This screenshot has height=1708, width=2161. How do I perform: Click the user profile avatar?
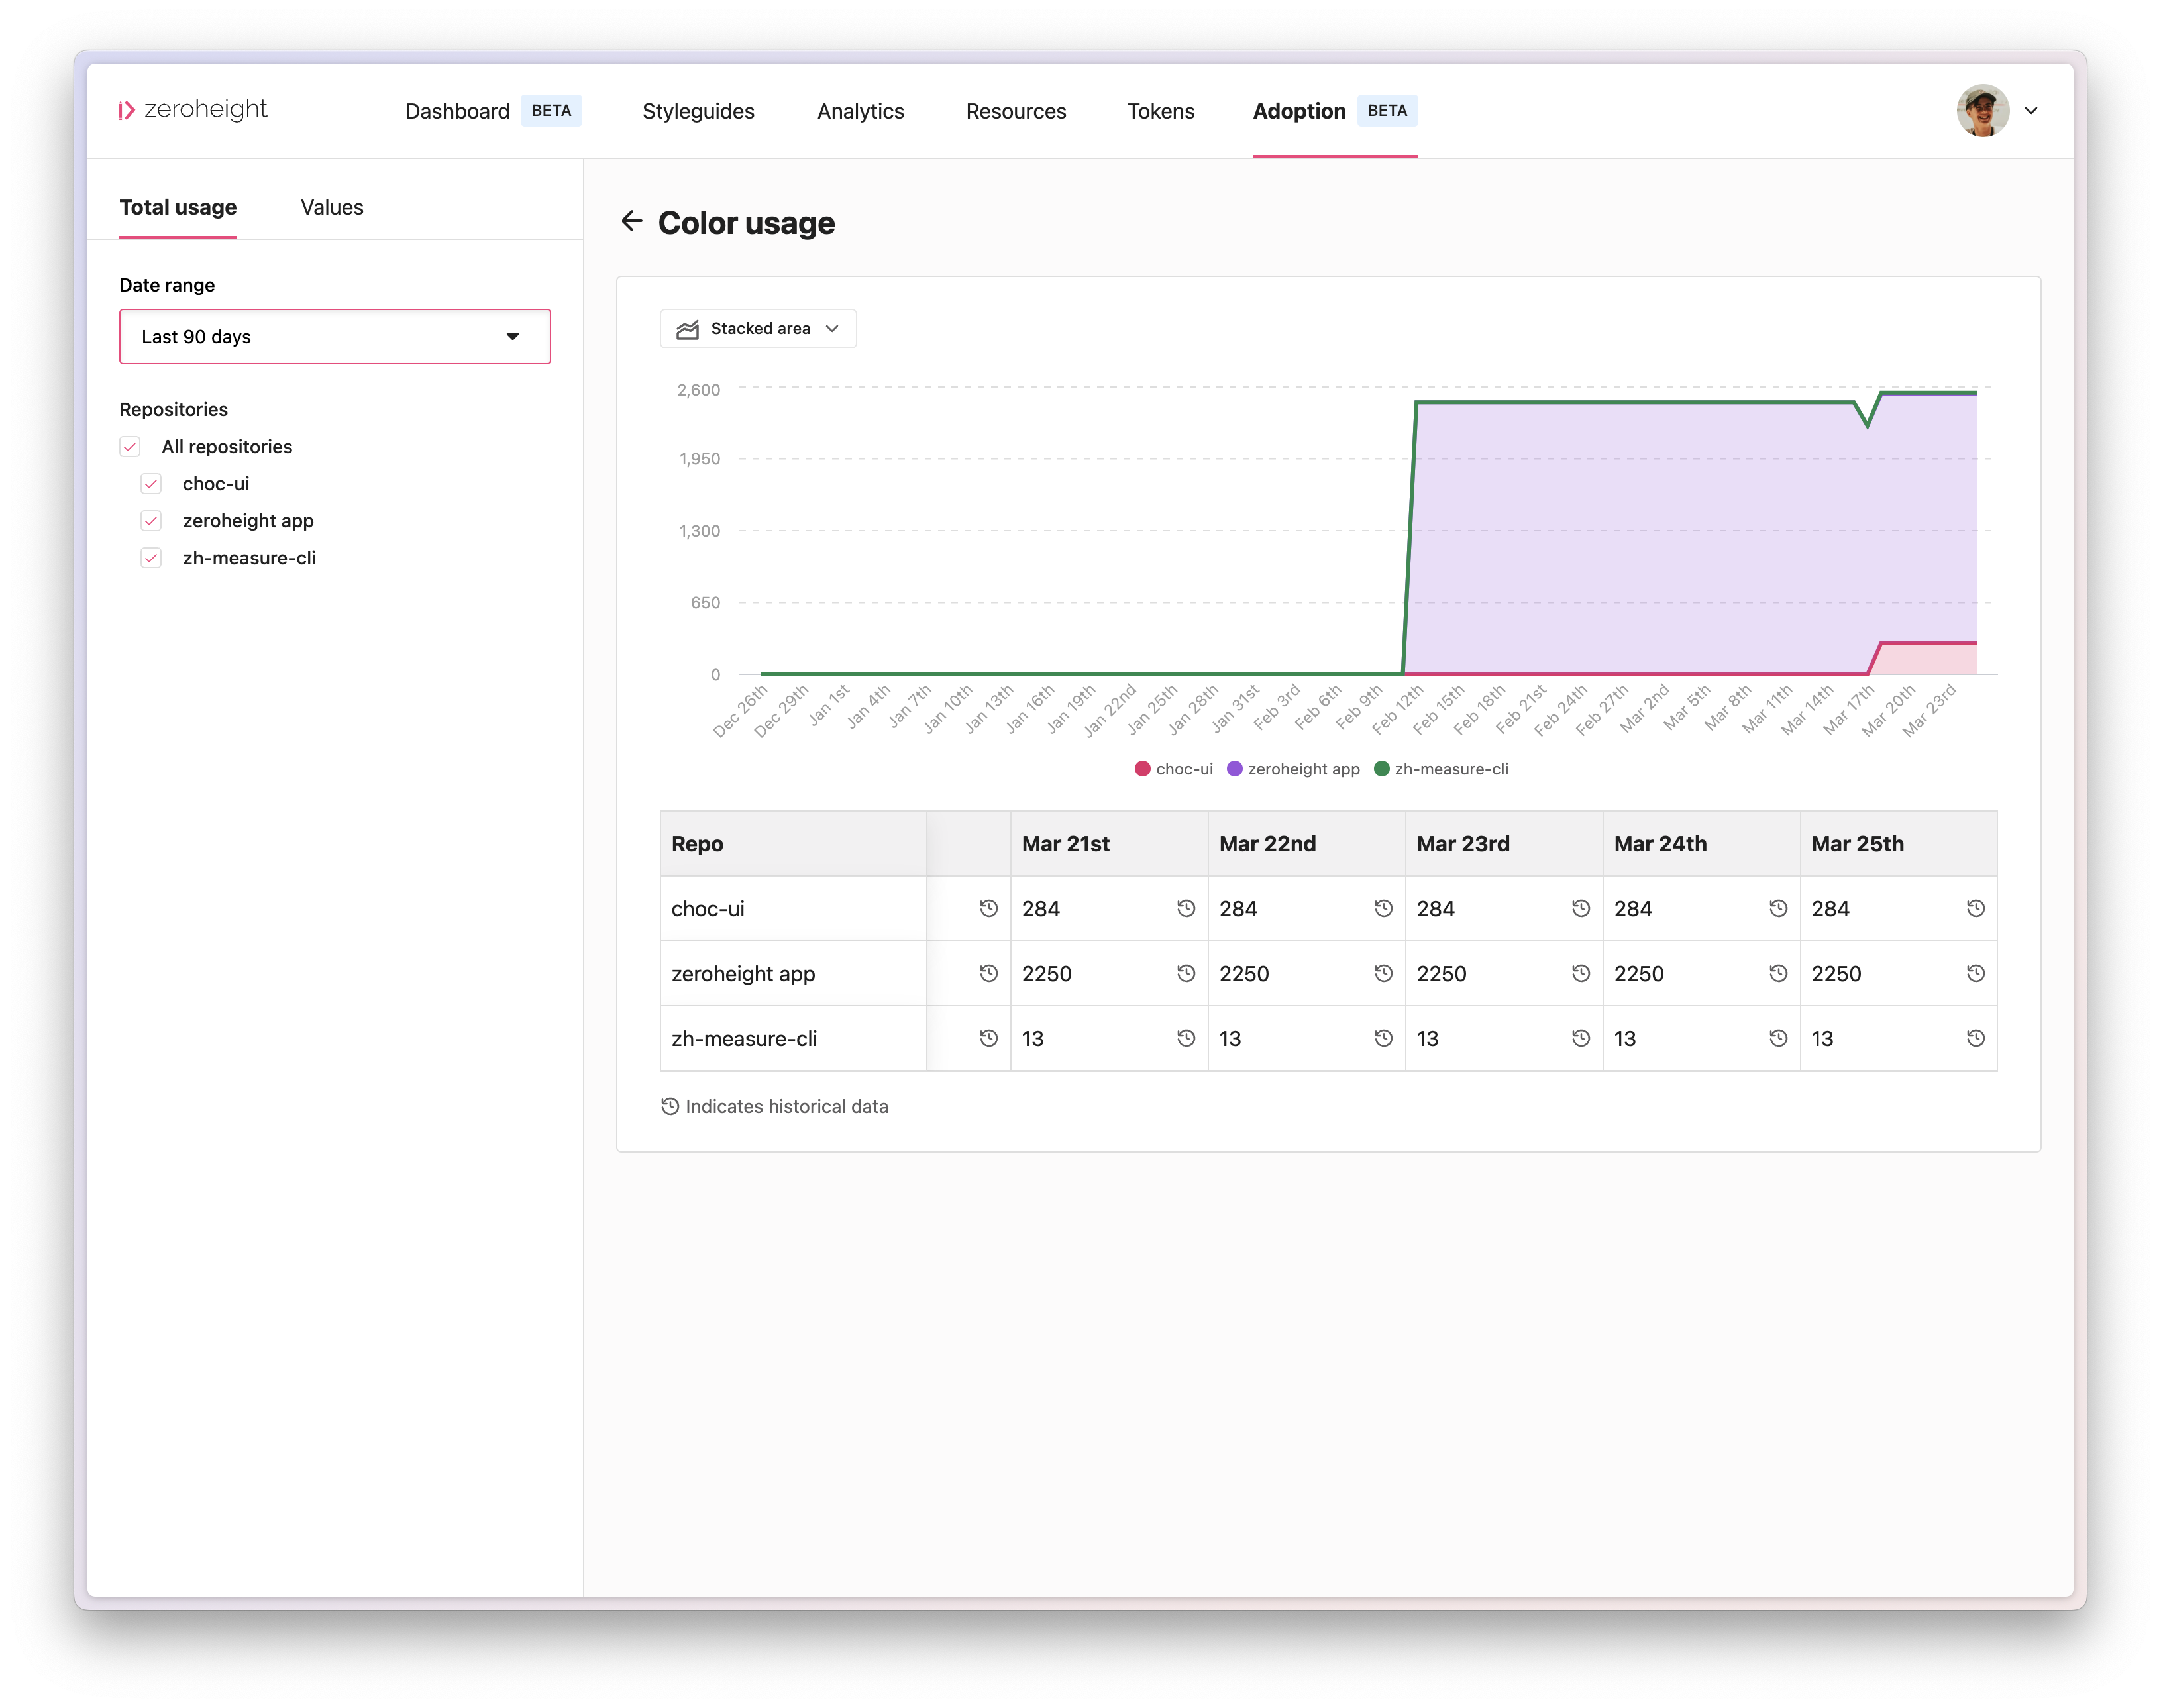[x=1982, y=111]
